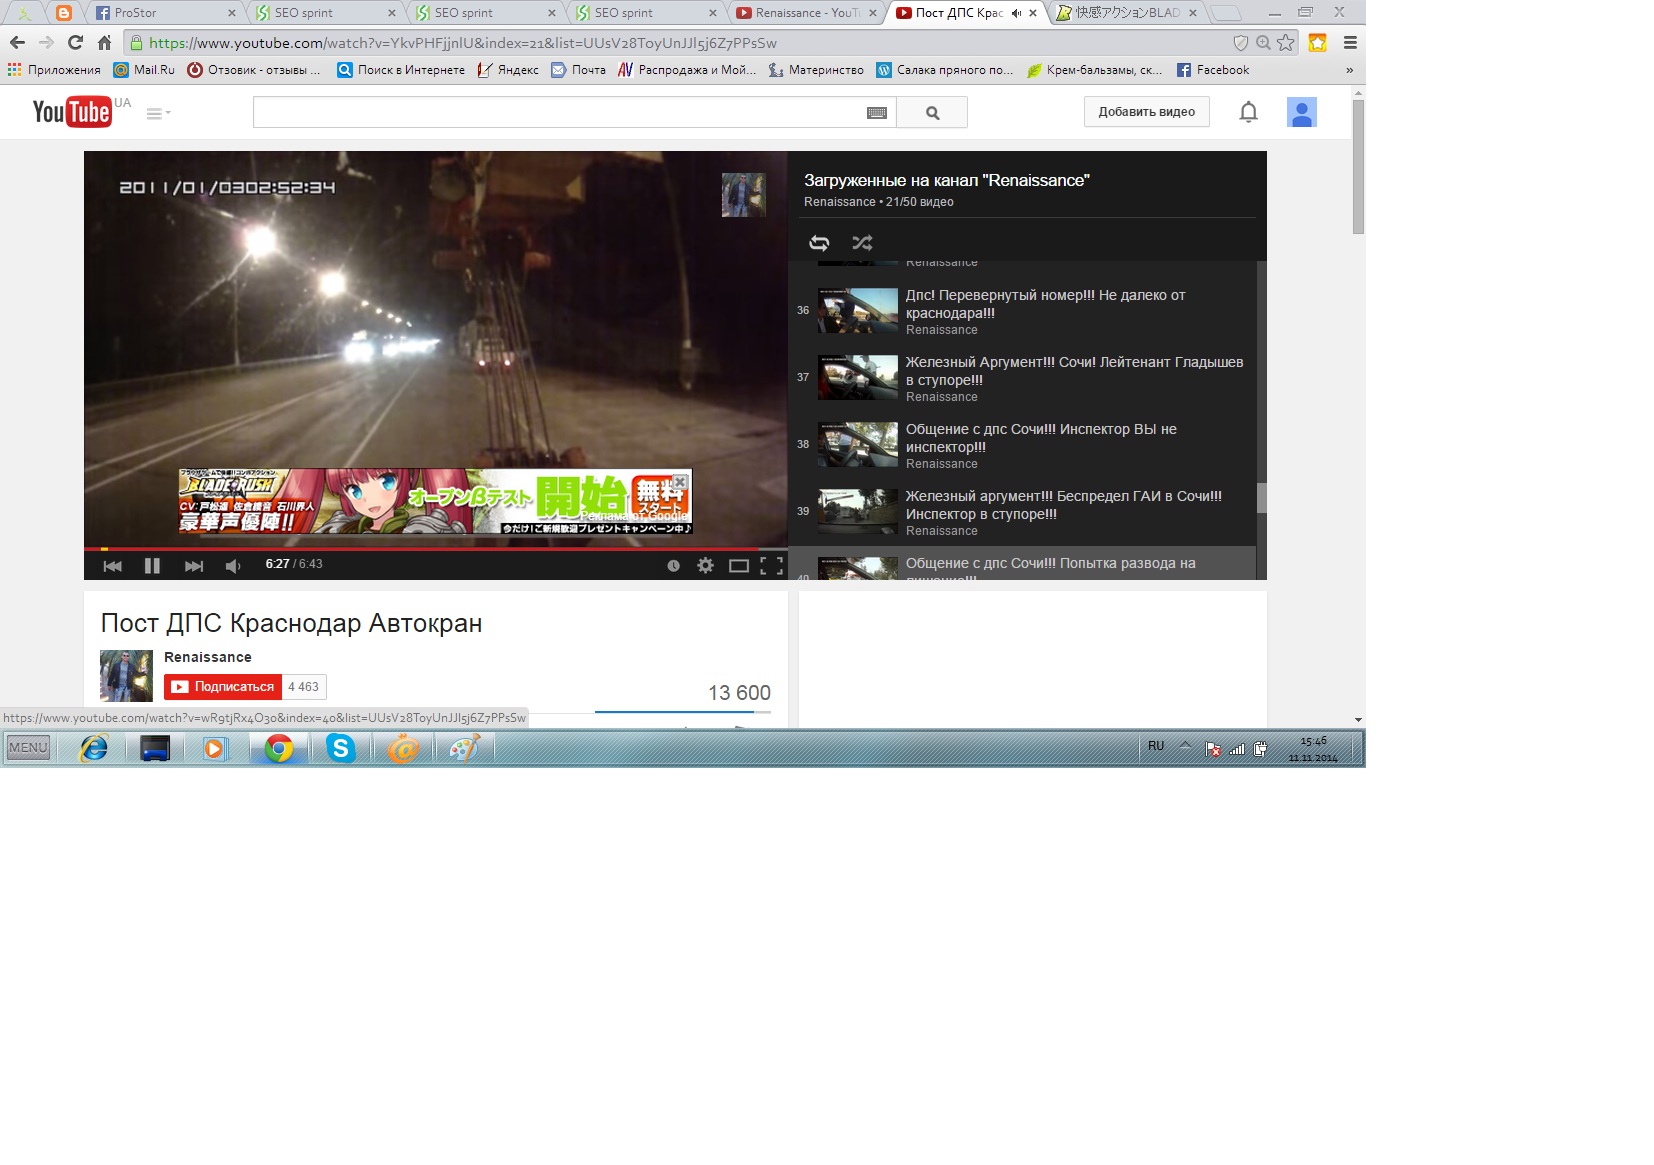This screenshot has width=1654, height=1165.
Task: Launch Internet Explorer from taskbar
Action: pyautogui.click(x=94, y=748)
